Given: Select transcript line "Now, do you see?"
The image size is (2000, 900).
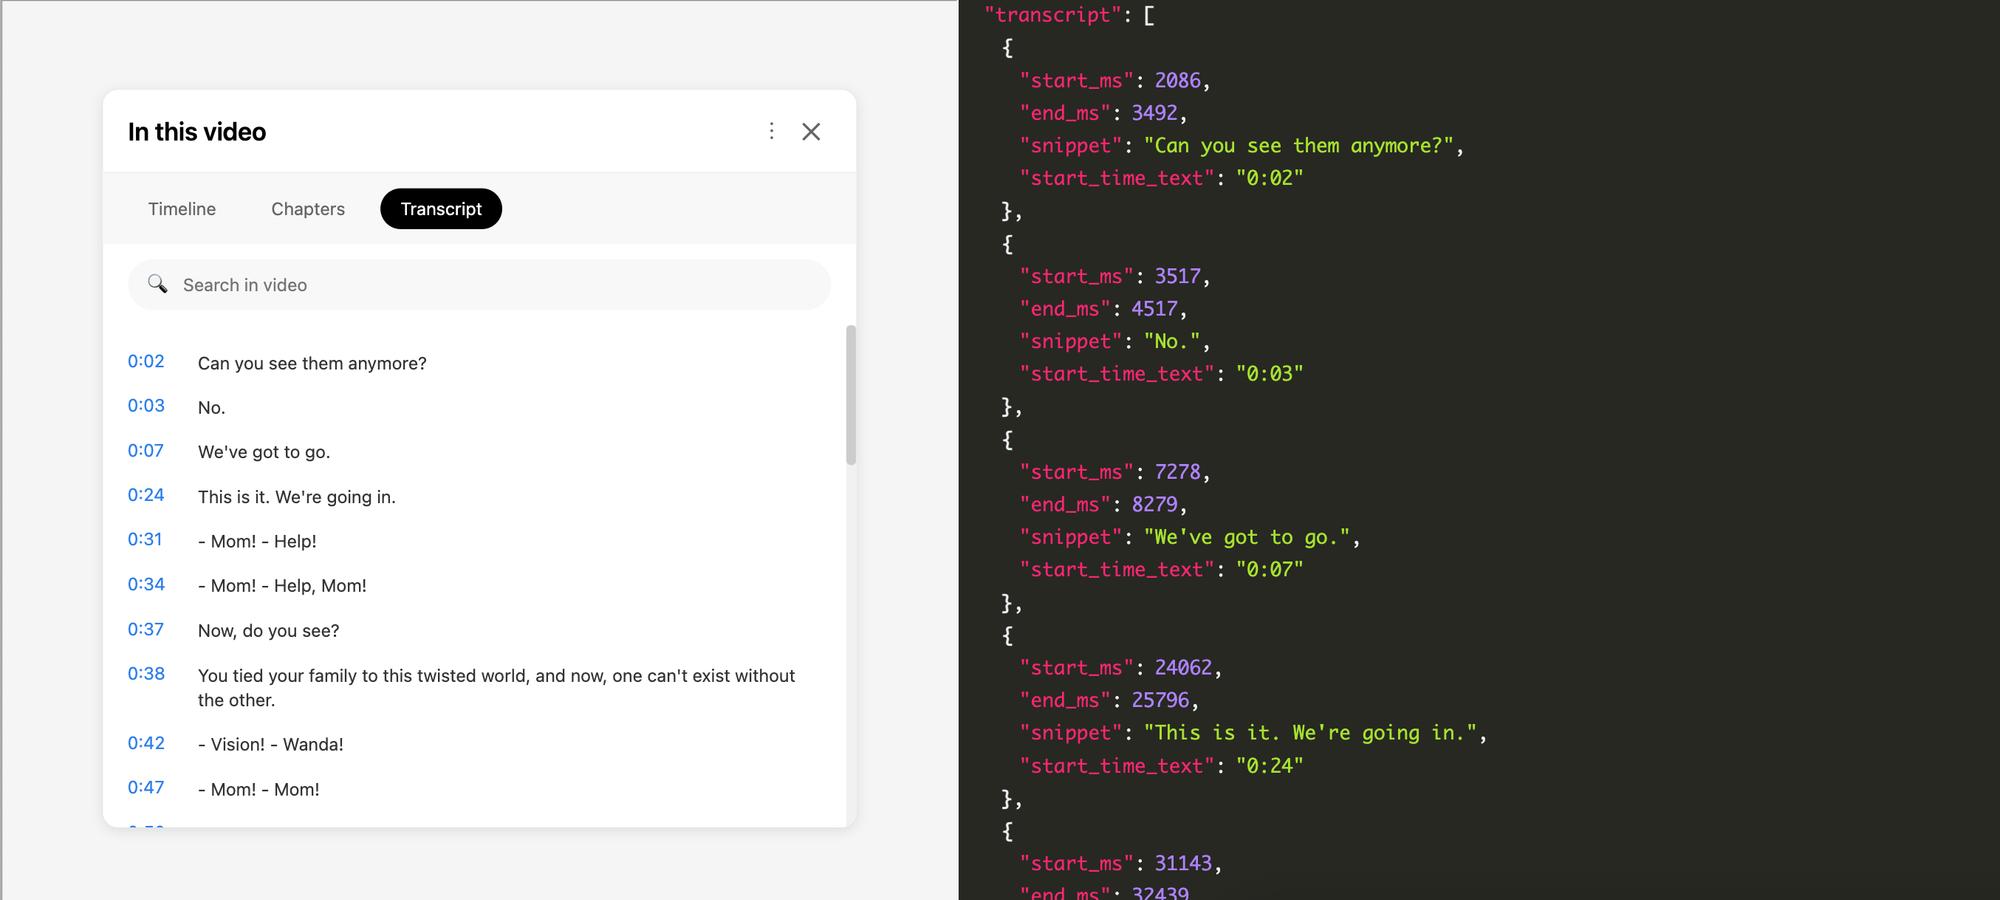Looking at the screenshot, I should click(269, 631).
